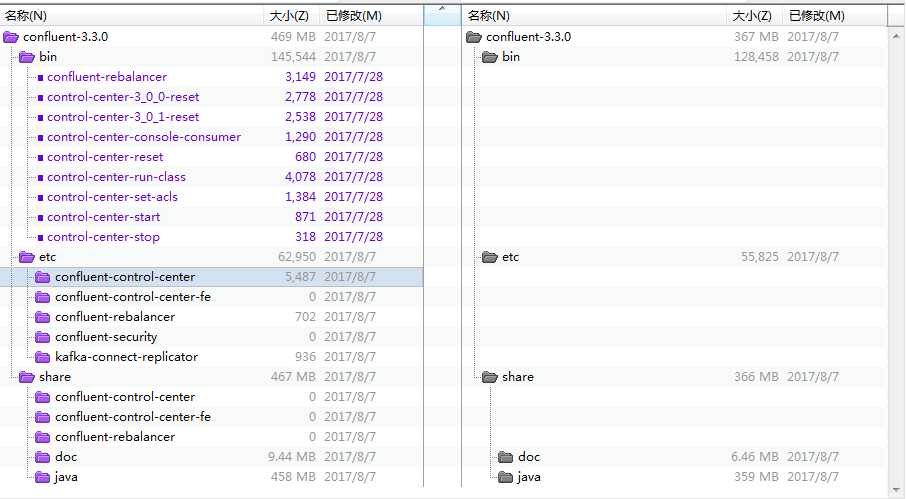This screenshot has height=499, width=906.
Task: Select the control-center-run-class file name
Action: click(117, 177)
